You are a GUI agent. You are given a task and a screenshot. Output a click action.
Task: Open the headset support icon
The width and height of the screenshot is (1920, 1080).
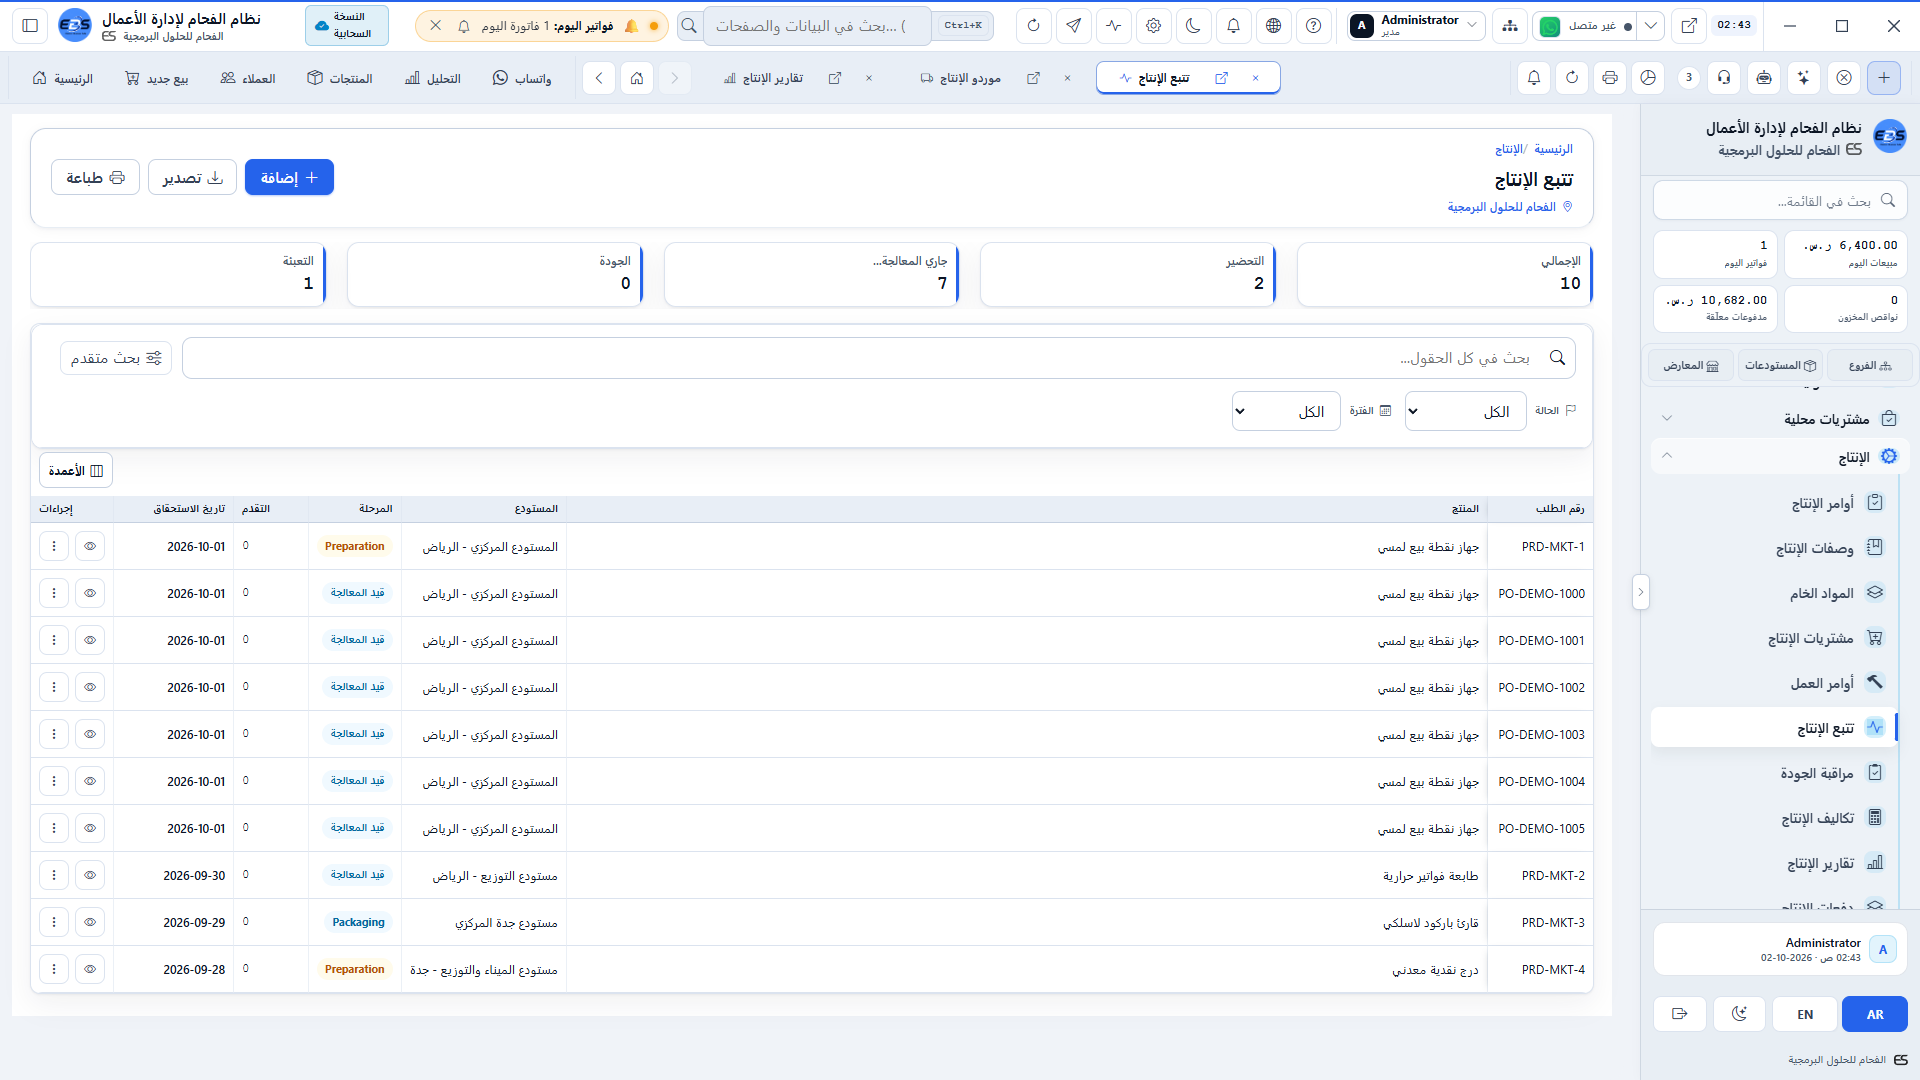(x=1724, y=78)
